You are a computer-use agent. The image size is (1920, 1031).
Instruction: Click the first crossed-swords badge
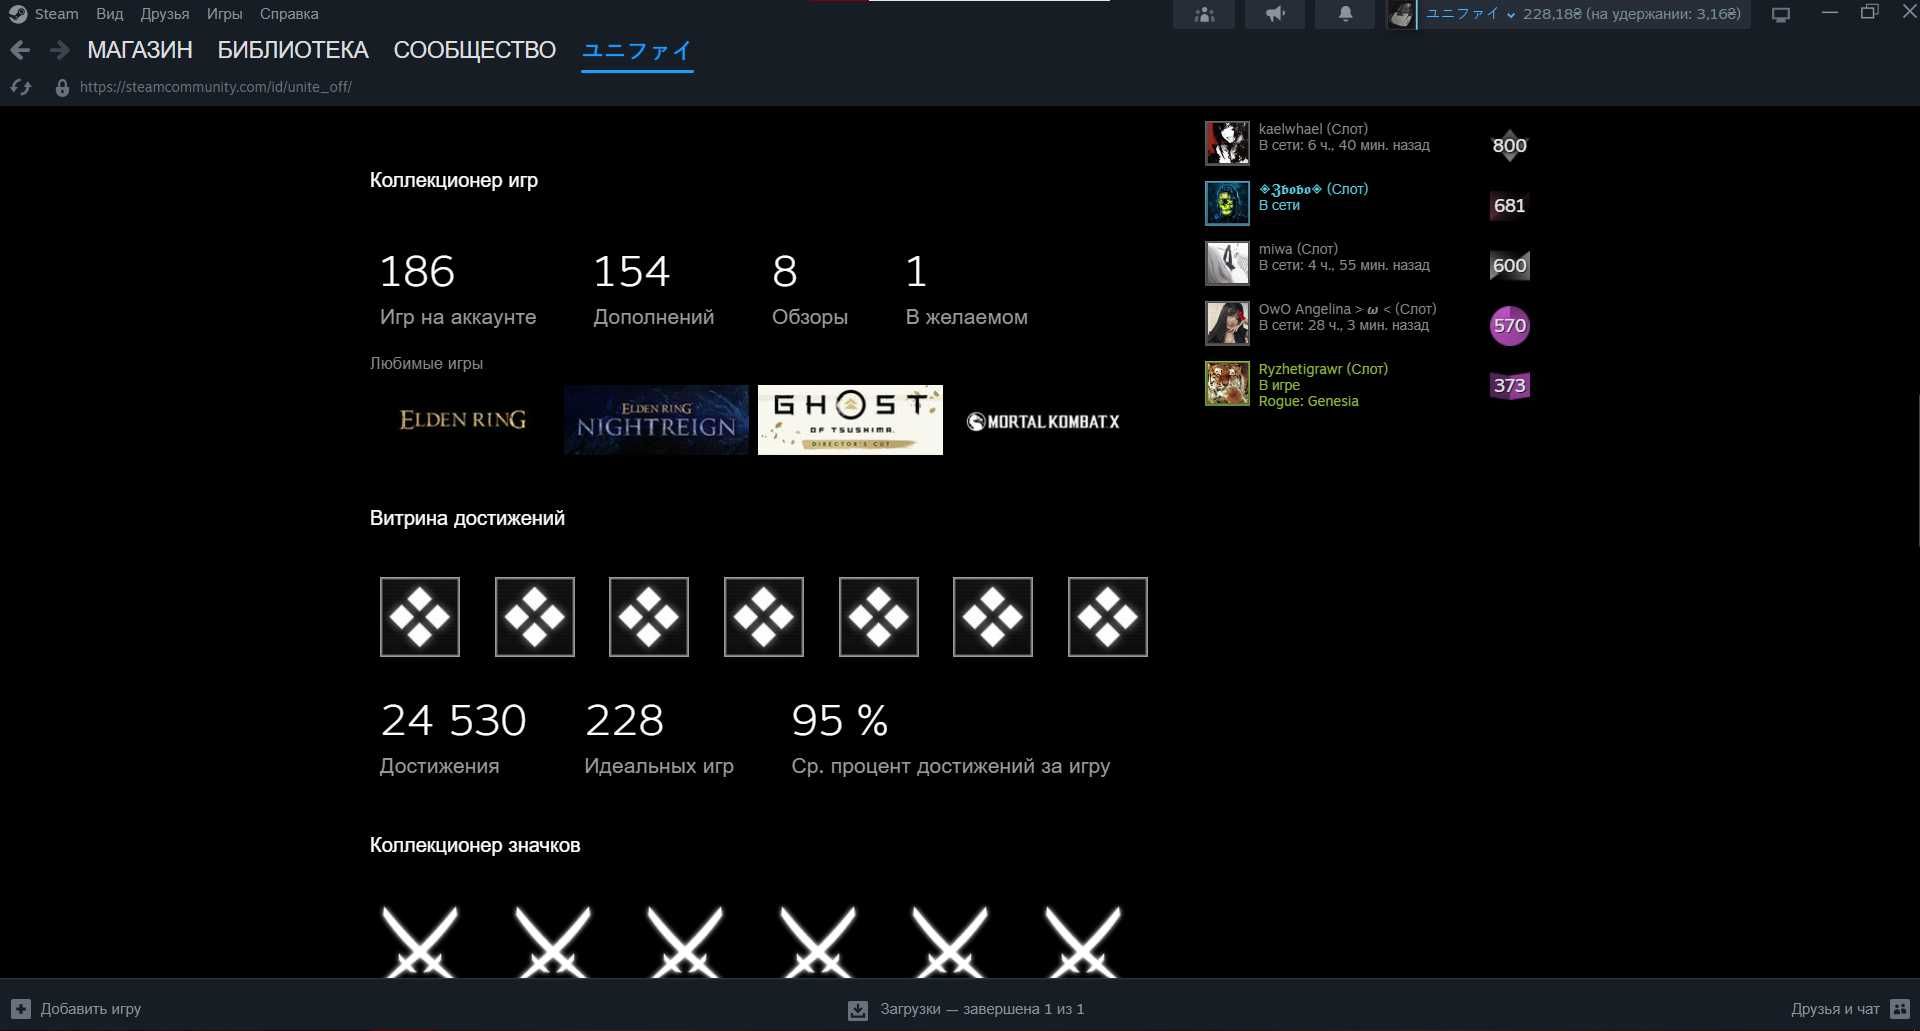[x=420, y=942]
